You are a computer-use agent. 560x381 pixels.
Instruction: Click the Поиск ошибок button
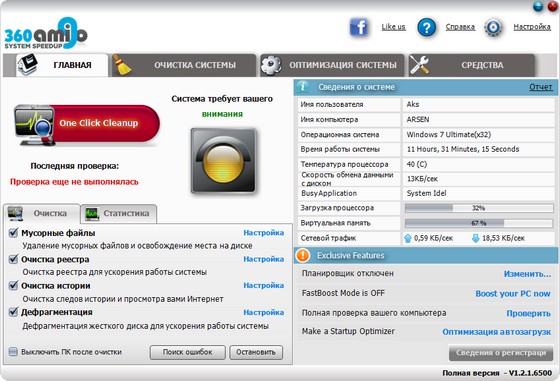(188, 352)
